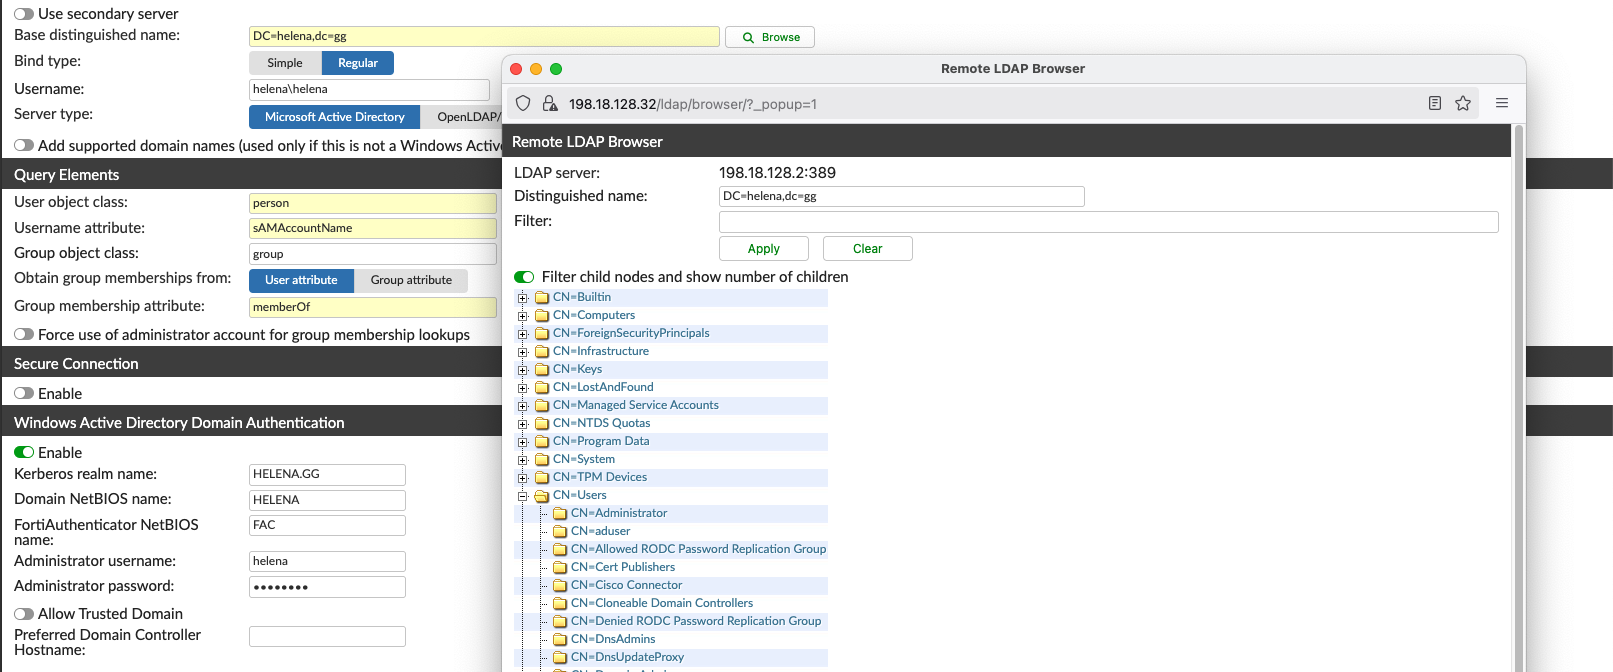This screenshot has width=1613, height=672.
Task: Click the Browse button
Action: (x=770, y=37)
